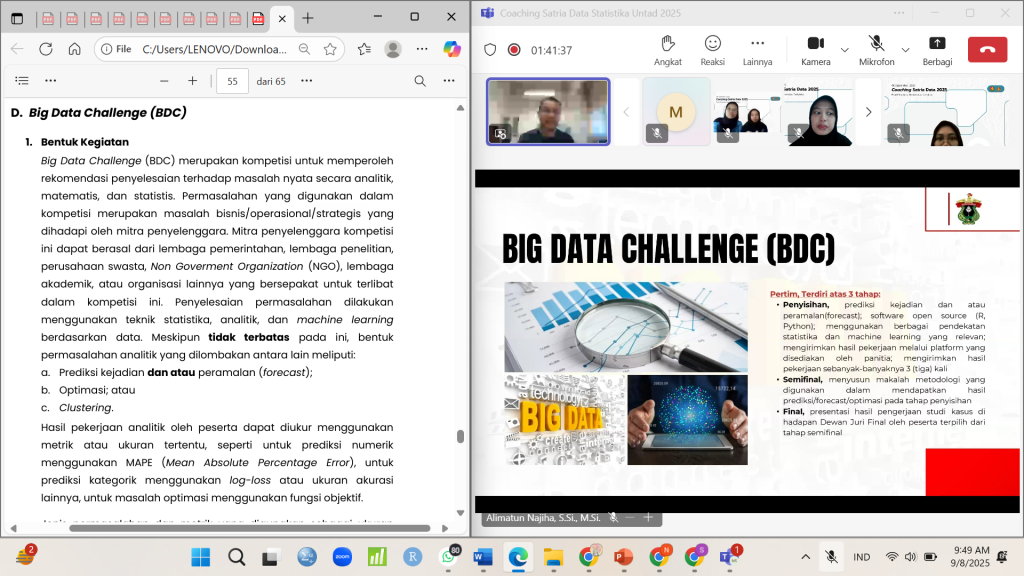The width and height of the screenshot is (1024, 576).
Task: Open the PDF table of contents icon
Action: click(x=22, y=81)
